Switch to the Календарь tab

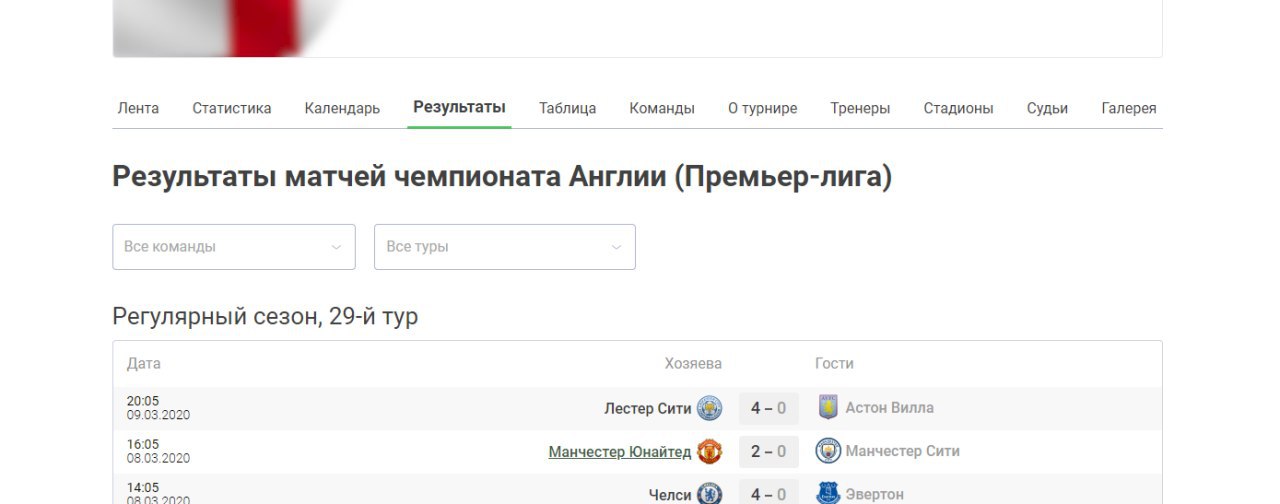[342, 108]
